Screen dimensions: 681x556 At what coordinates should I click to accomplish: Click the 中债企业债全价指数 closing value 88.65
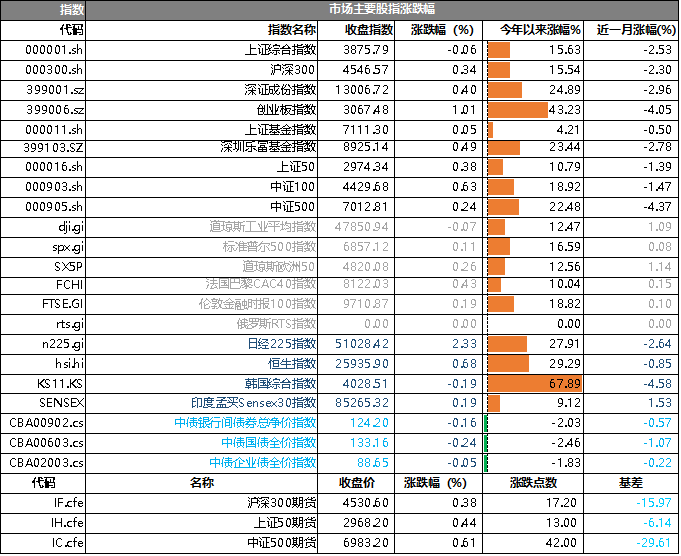[371, 462]
